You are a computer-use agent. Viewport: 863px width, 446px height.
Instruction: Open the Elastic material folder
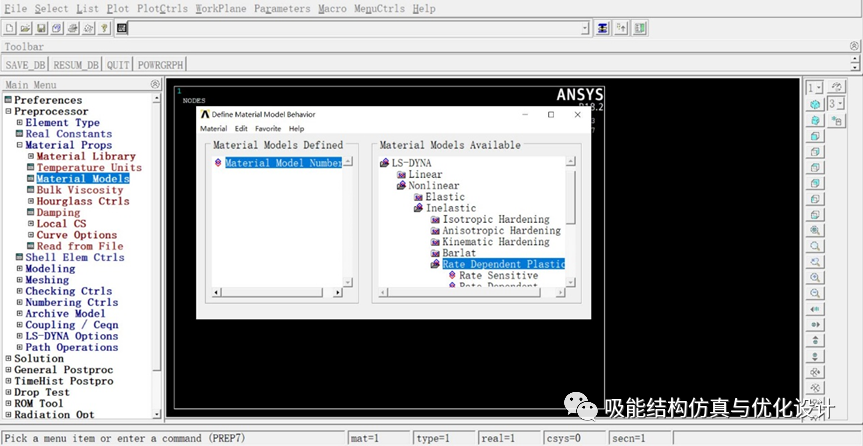(445, 197)
